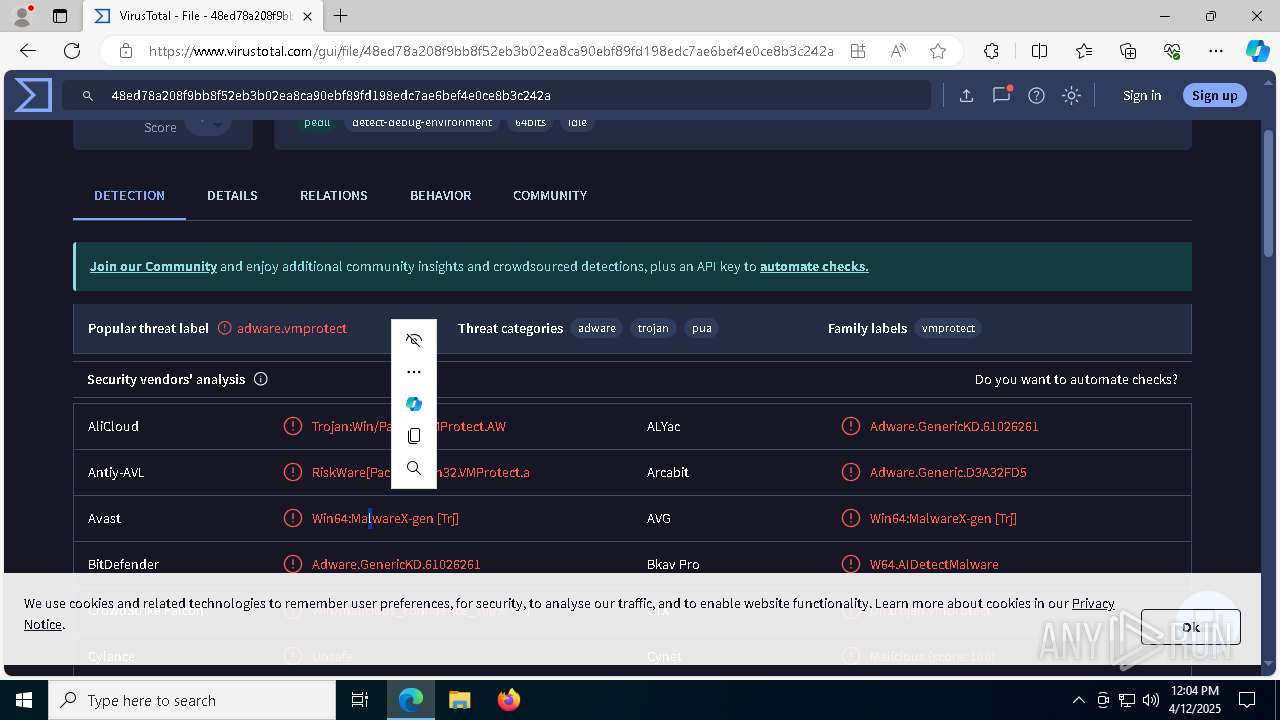Close the VirusTotal tab
This screenshot has width=1280, height=720.
tap(308, 16)
